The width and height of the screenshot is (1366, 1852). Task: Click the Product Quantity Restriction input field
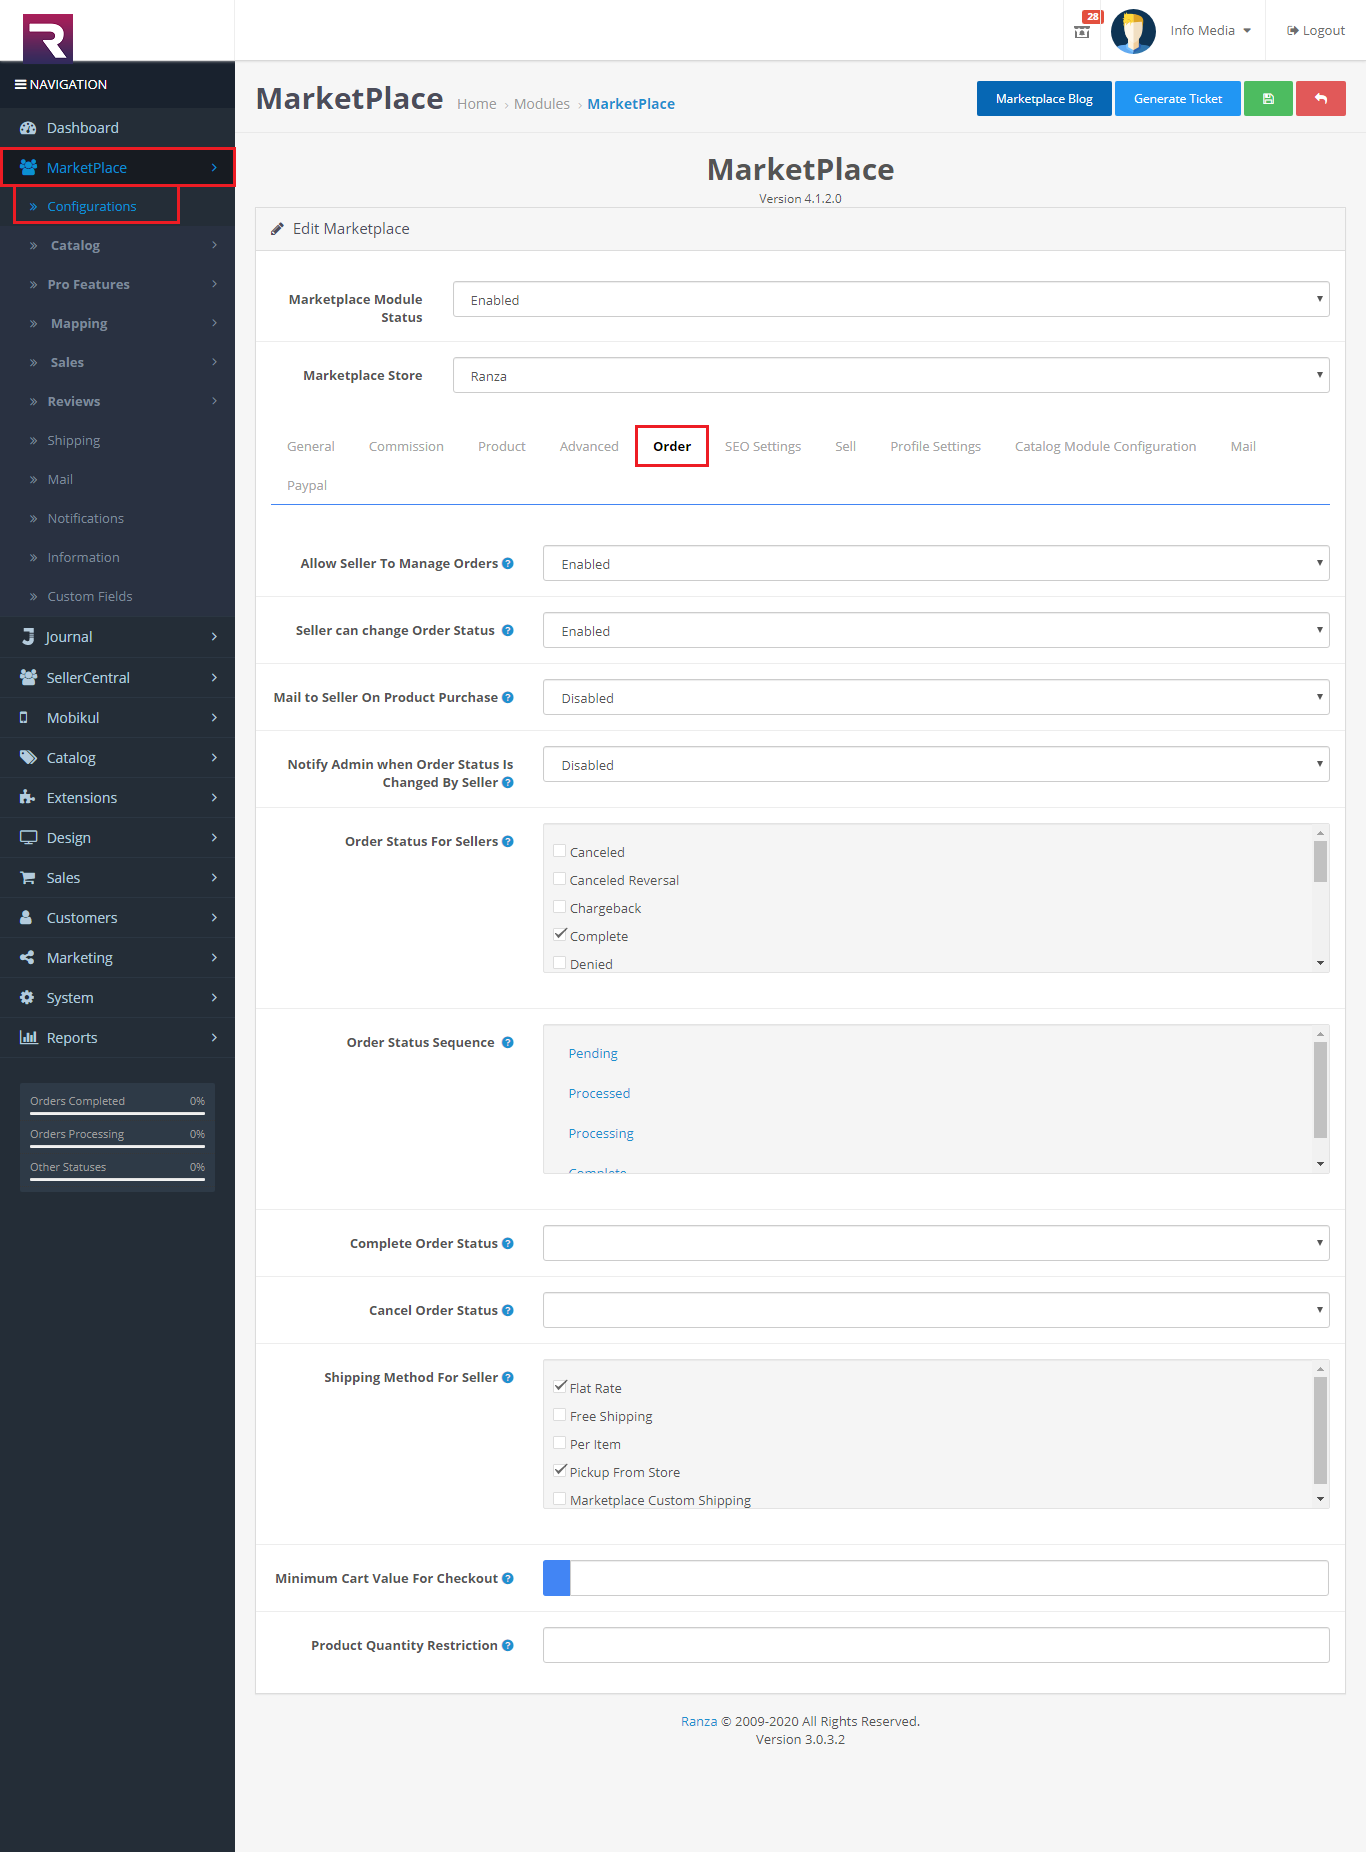tap(936, 1645)
